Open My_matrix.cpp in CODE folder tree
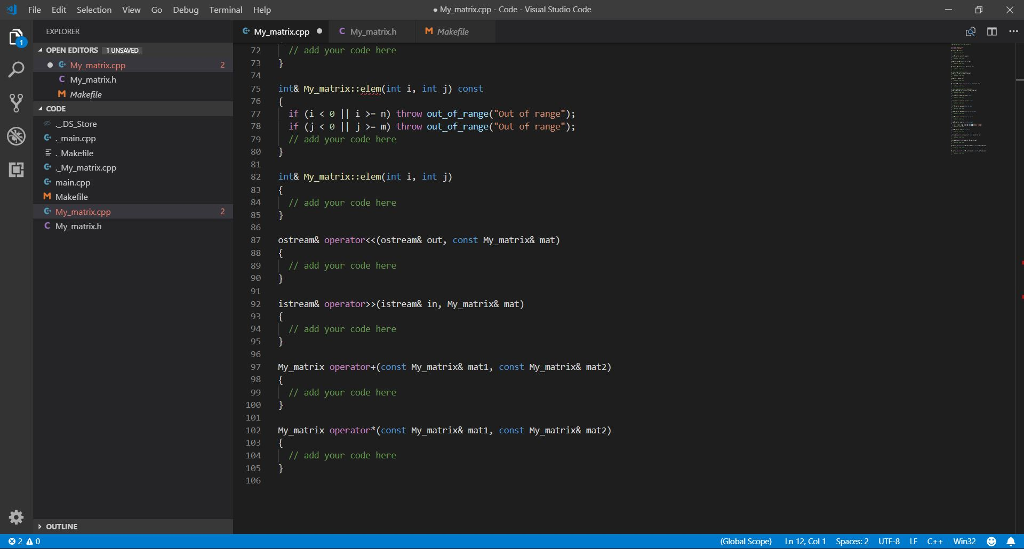1024x549 pixels. tap(133, 212)
